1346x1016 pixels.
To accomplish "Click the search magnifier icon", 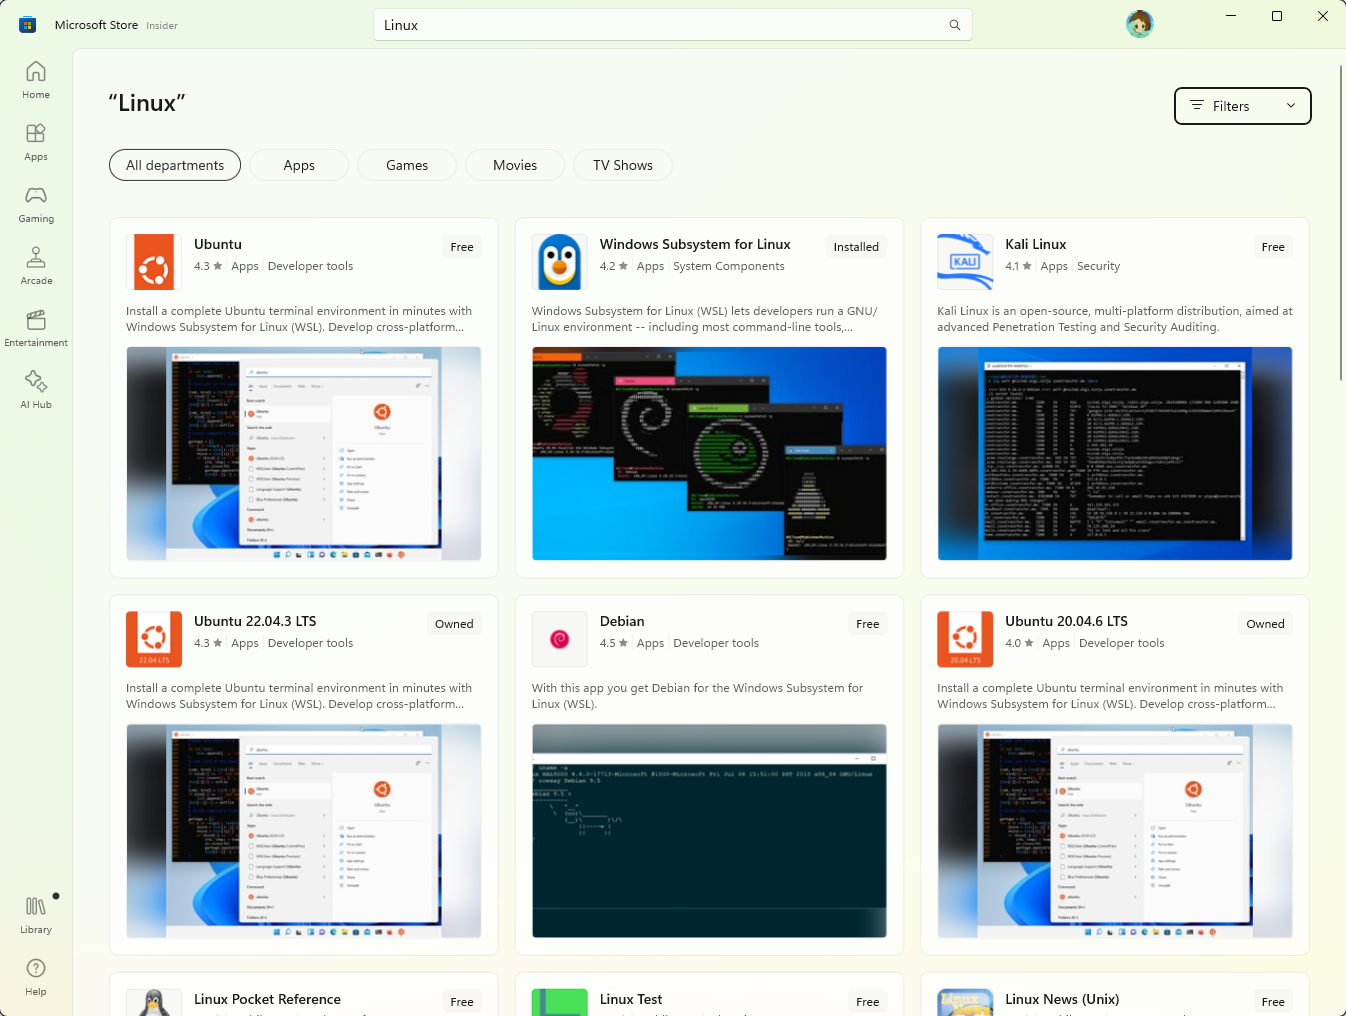I will tap(954, 25).
